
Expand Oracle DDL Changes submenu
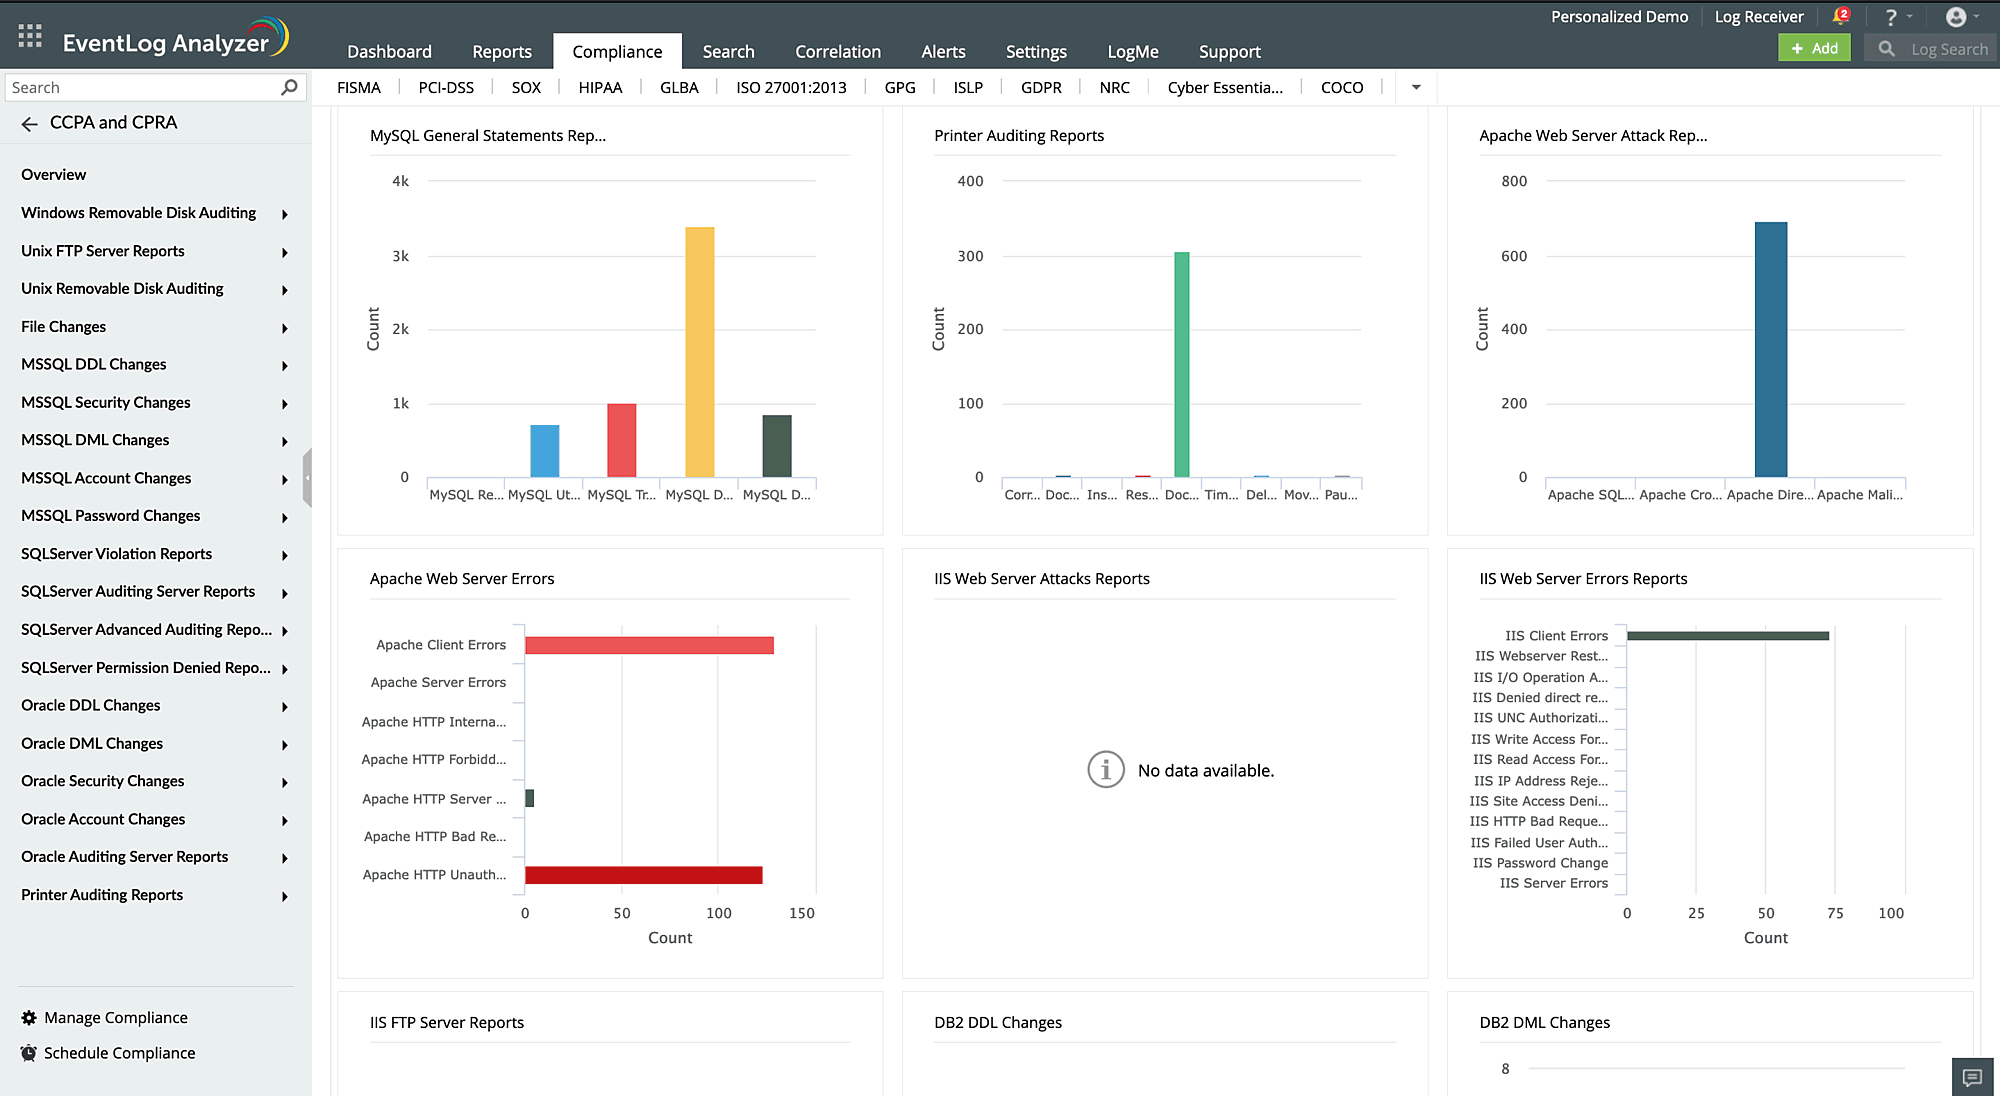coord(285,707)
